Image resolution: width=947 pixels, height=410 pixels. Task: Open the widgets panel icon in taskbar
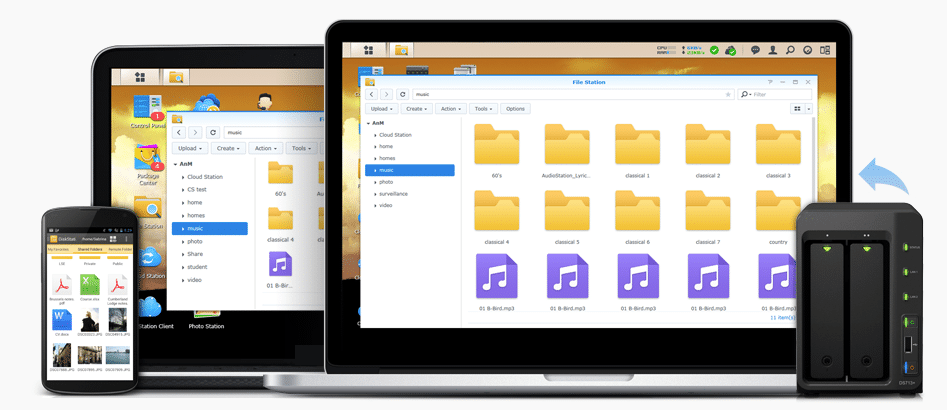point(825,50)
